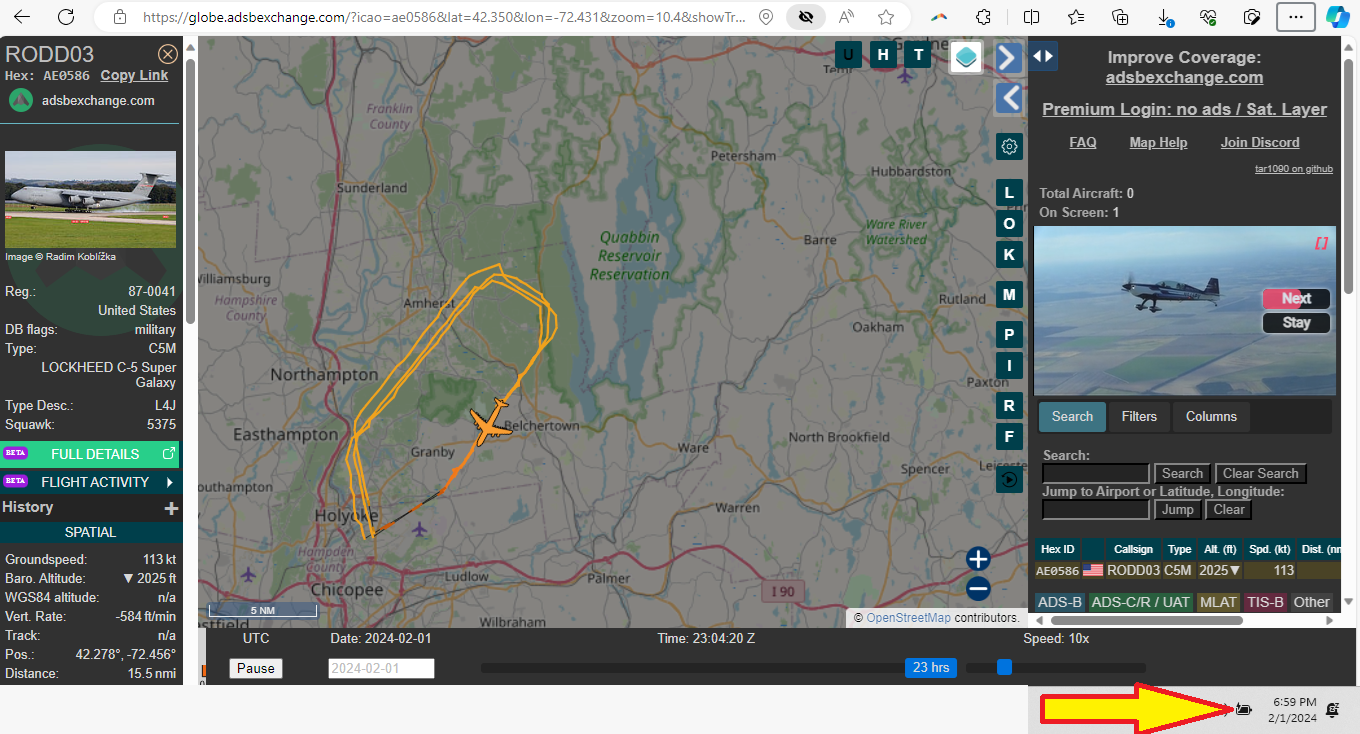Screen dimensions: 1360x734
Task: Toggle the P map button
Action: tap(1009, 335)
